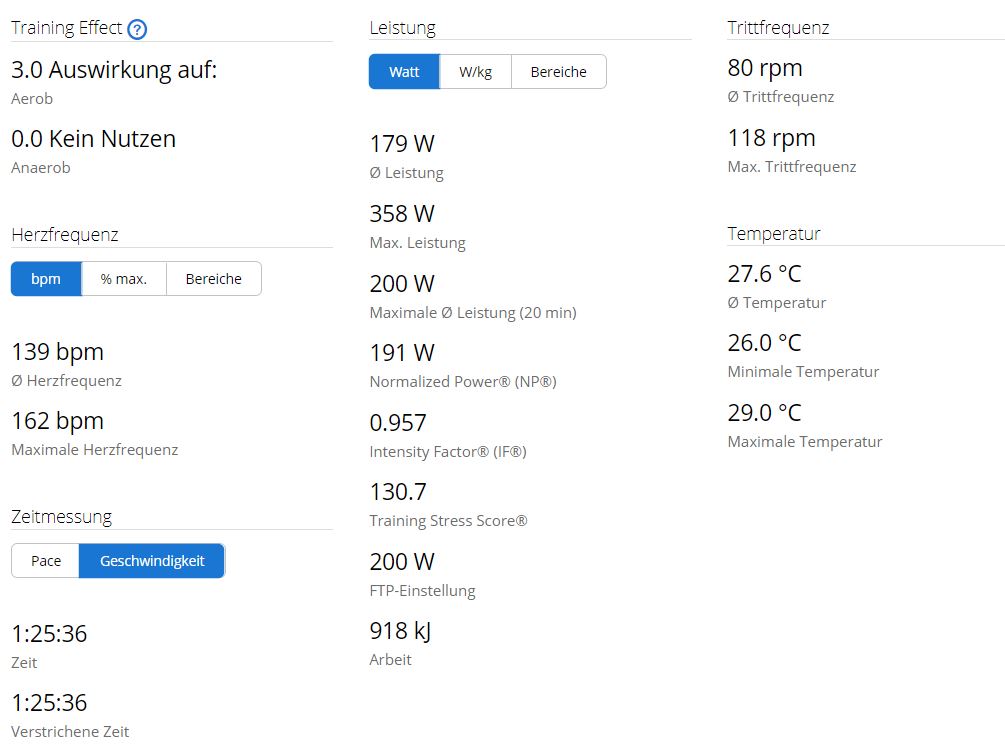Click the FTP-Einstellung label

tap(422, 590)
